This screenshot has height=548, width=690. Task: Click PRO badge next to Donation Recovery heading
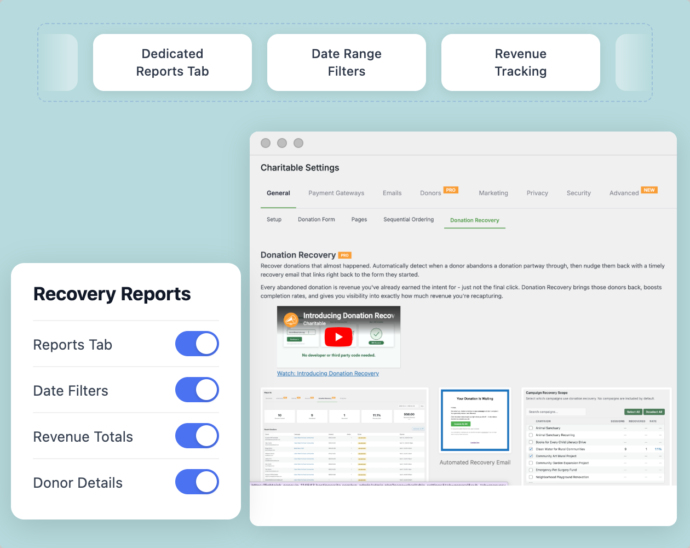[345, 255]
